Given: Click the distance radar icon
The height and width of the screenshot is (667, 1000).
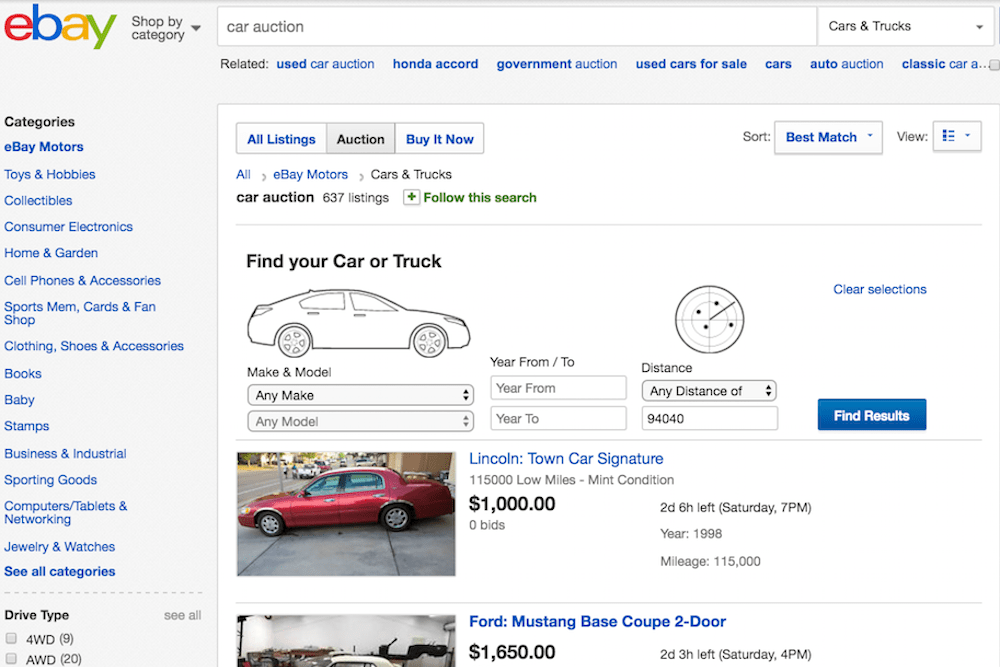Looking at the screenshot, I should [709, 319].
